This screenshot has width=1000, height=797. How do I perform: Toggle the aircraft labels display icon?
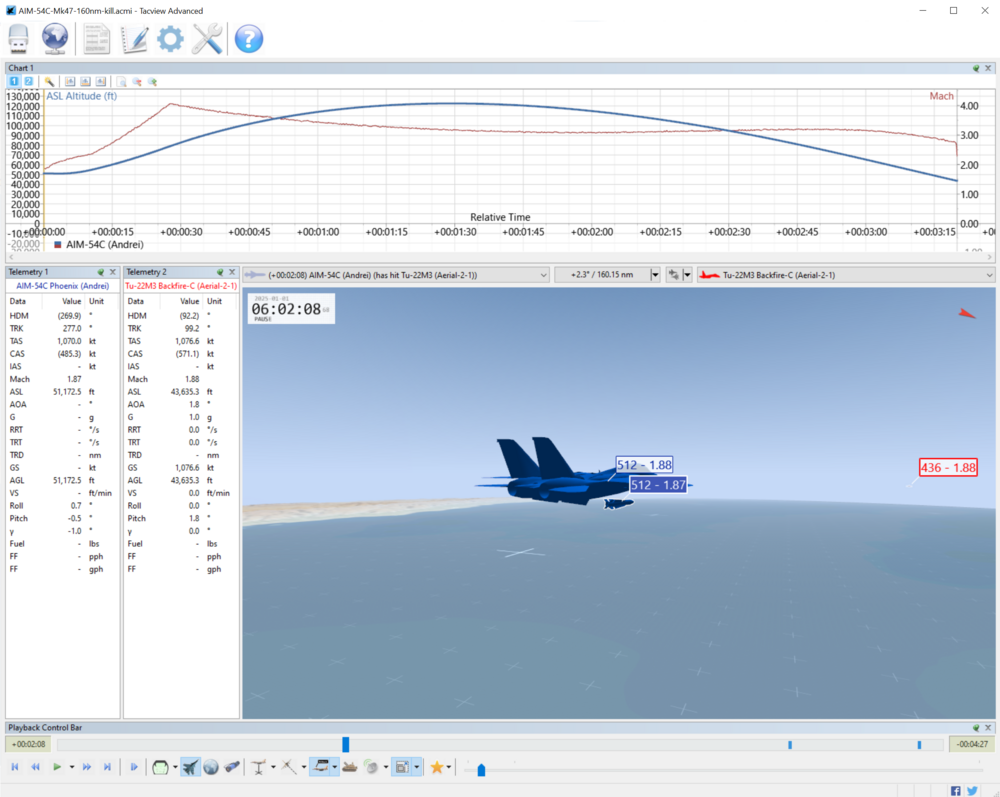pos(321,767)
